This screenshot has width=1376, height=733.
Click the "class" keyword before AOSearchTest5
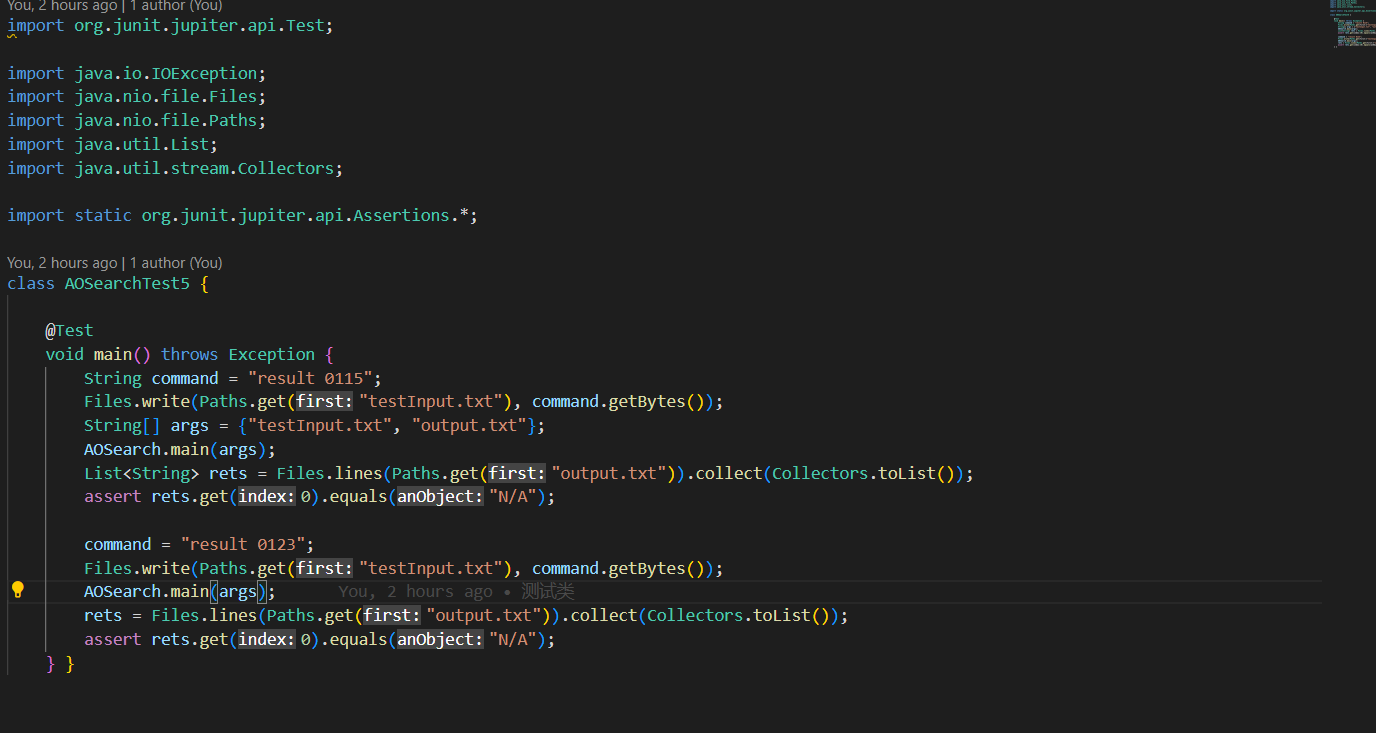click(x=31, y=284)
